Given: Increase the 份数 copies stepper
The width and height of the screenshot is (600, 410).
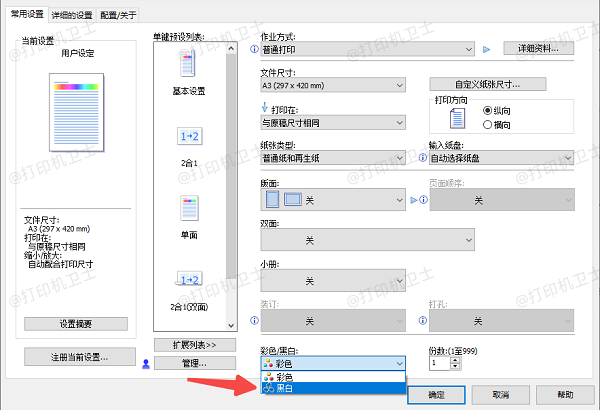Looking at the screenshot, I should coord(455,360).
